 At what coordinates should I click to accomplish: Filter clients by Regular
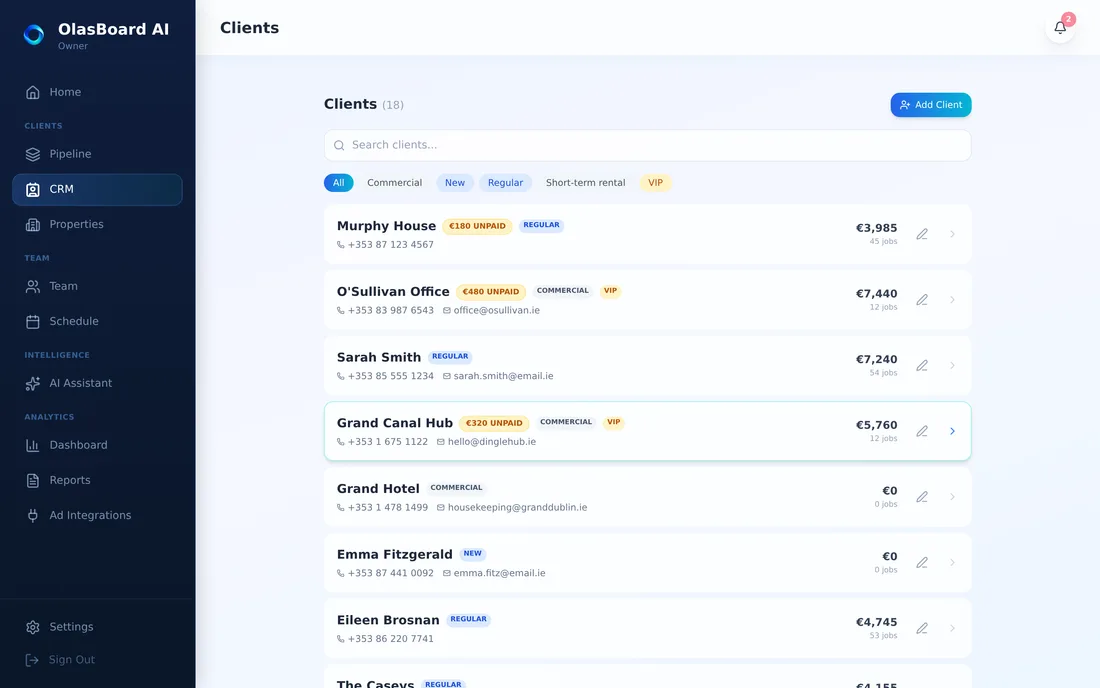(505, 182)
